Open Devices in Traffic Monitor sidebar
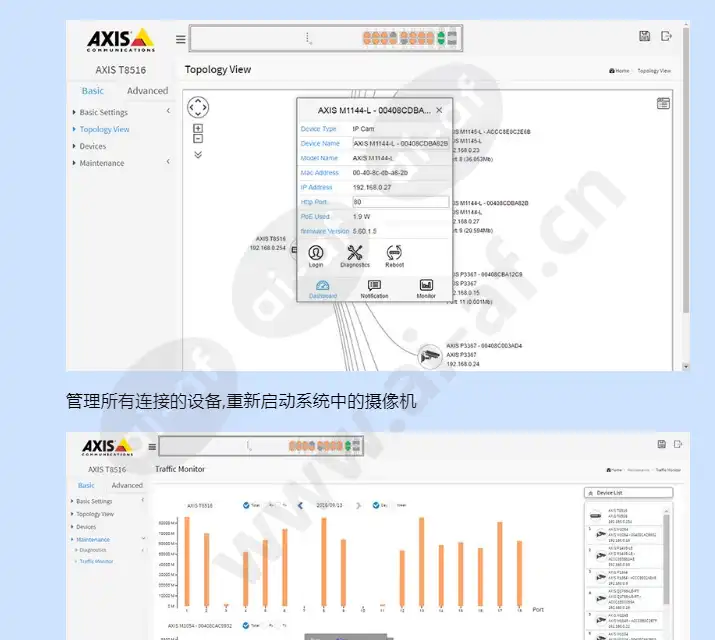This screenshot has width=715, height=640. [x=86, y=527]
